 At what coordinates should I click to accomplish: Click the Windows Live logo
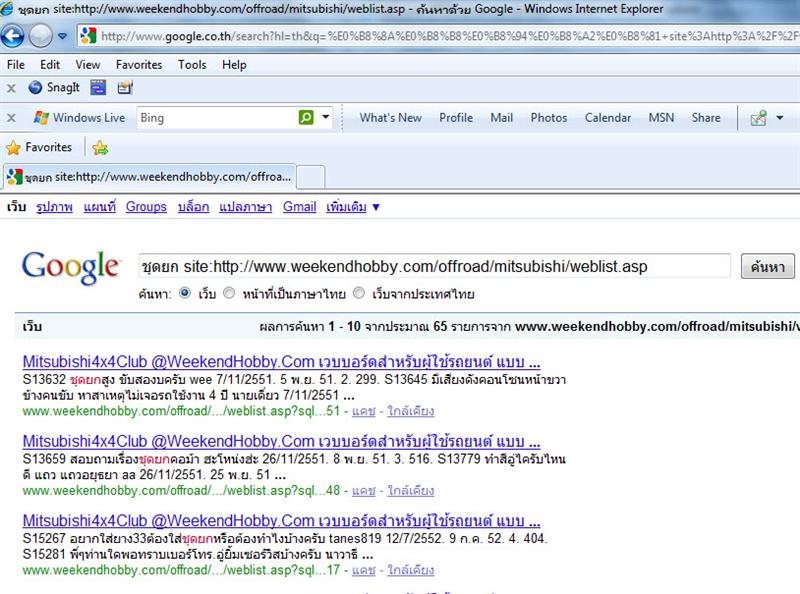tap(79, 117)
